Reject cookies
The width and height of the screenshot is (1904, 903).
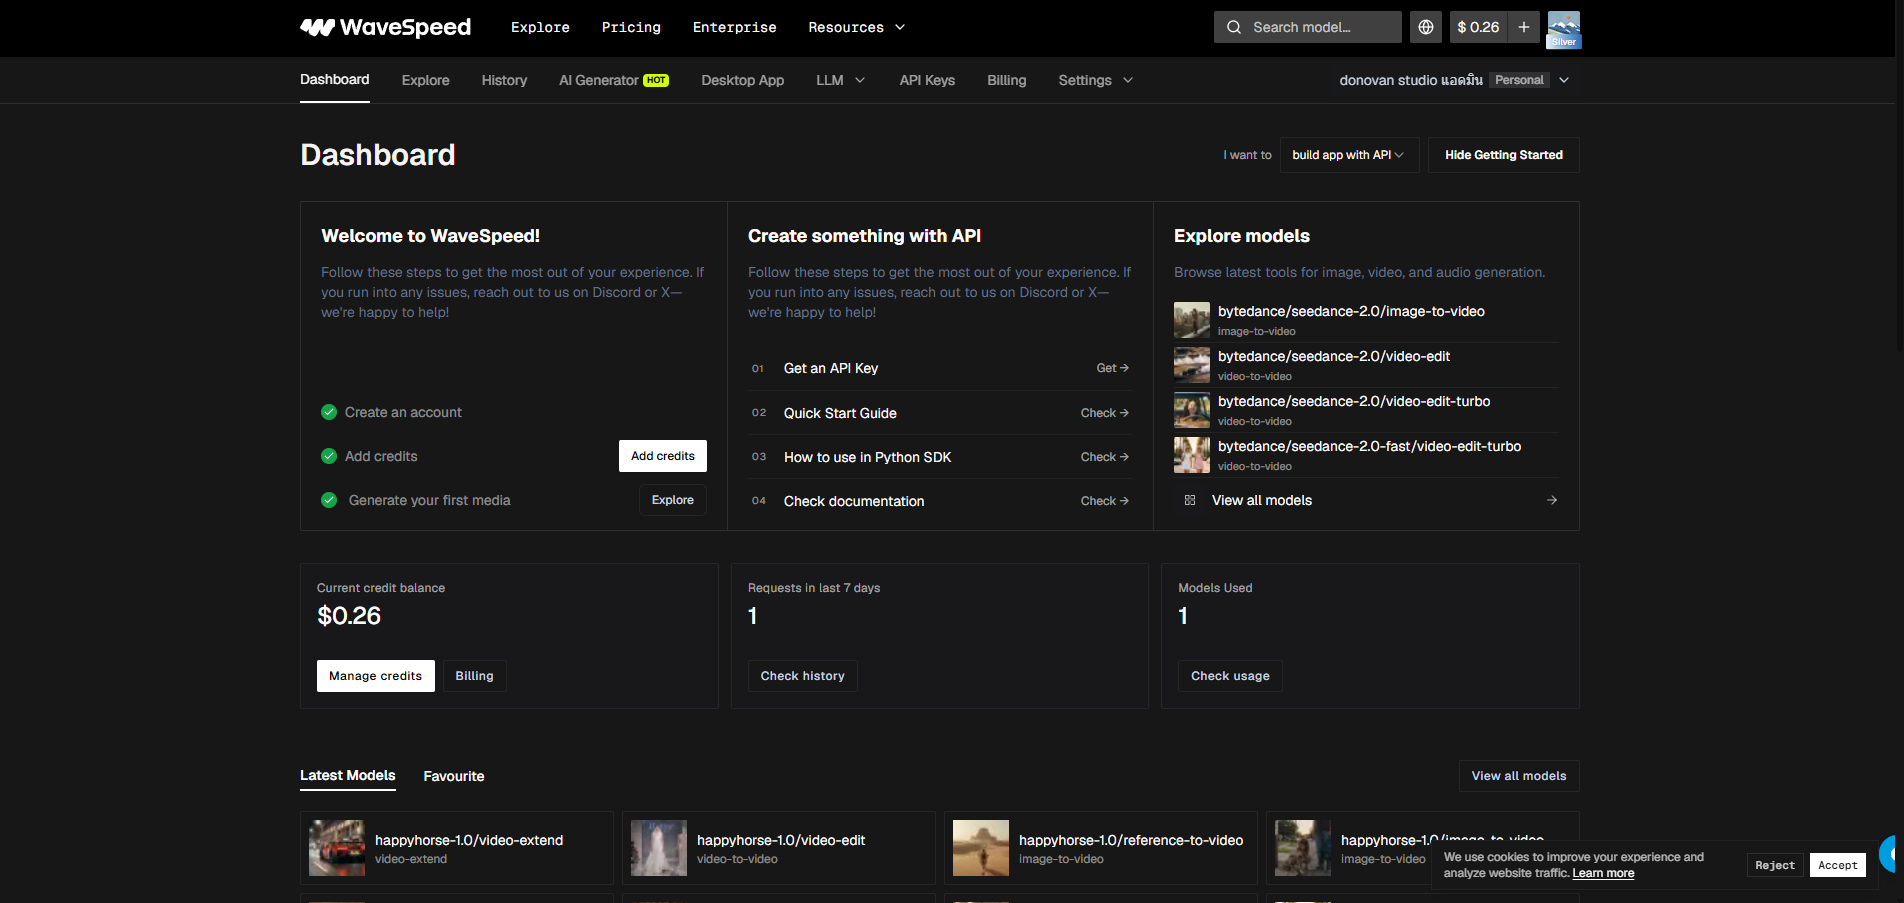(x=1775, y=865)
